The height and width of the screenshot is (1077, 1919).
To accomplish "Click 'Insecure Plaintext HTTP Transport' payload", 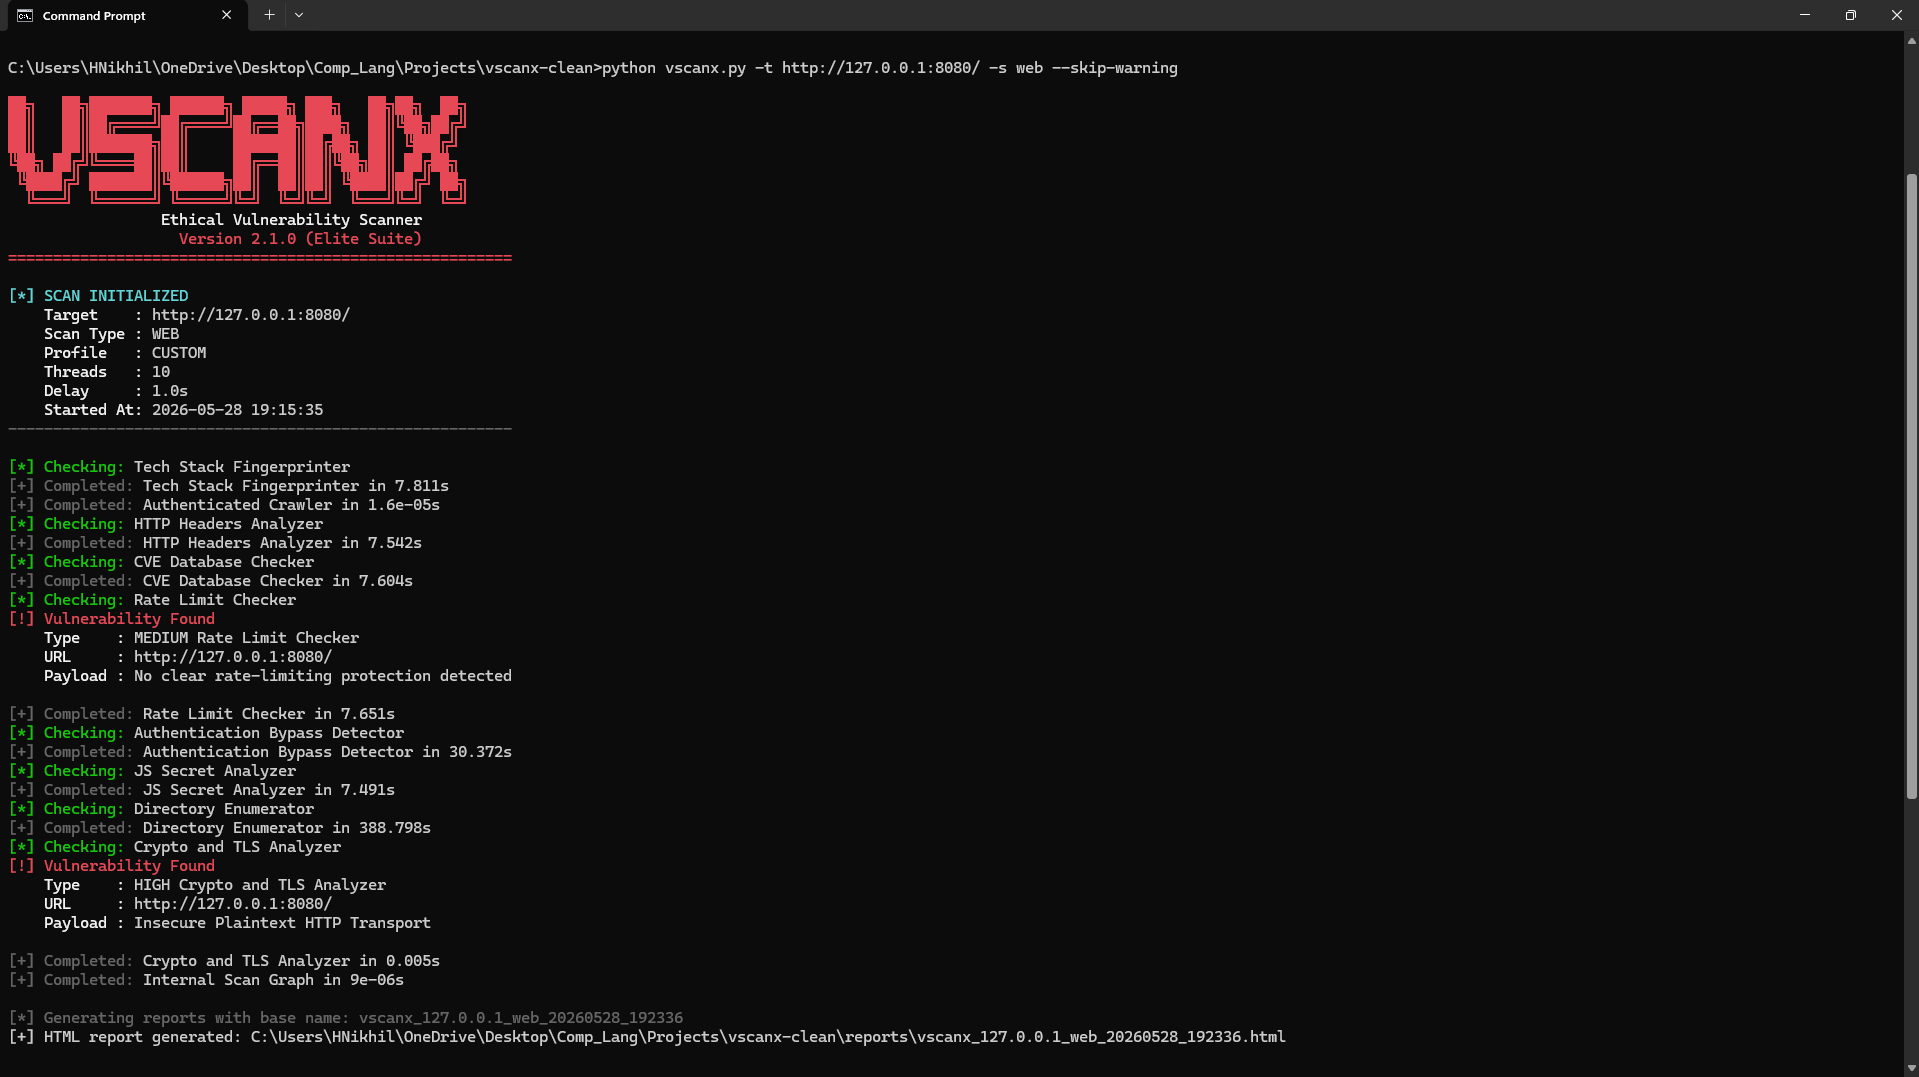I will (x=283, y=923).
